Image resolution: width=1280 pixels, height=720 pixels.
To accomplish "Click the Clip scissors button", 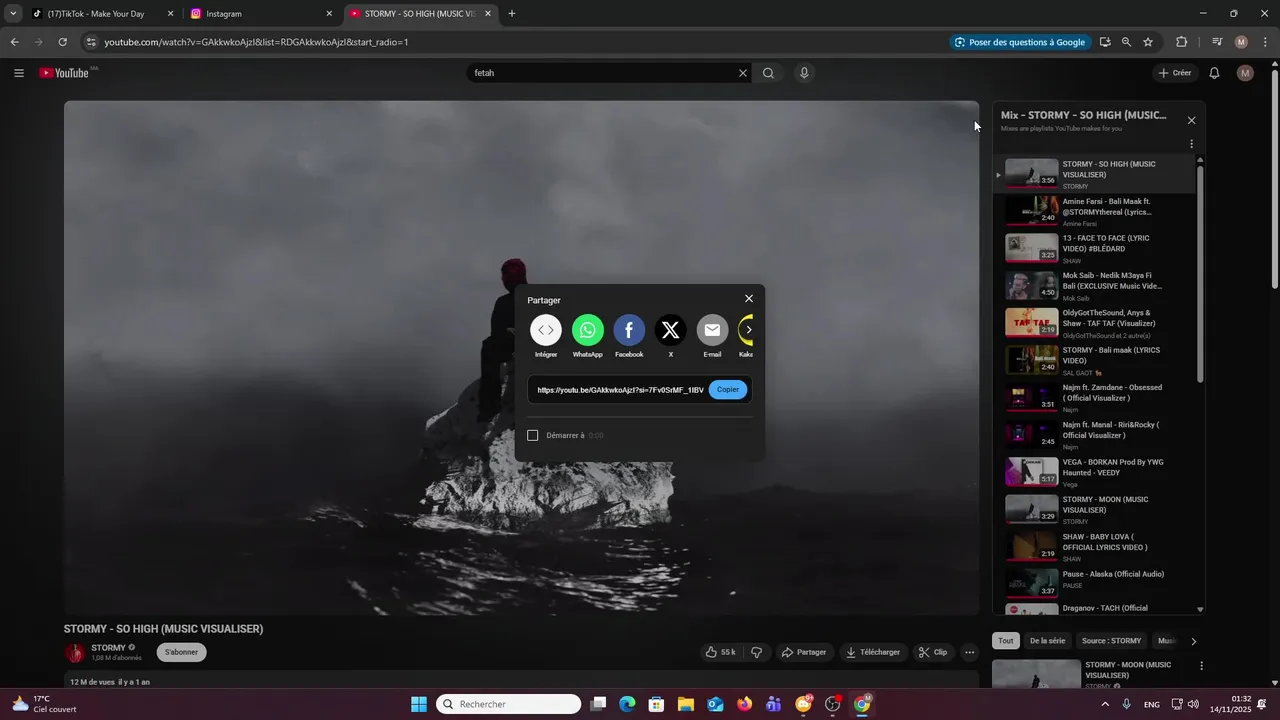I will click(933, 652).
